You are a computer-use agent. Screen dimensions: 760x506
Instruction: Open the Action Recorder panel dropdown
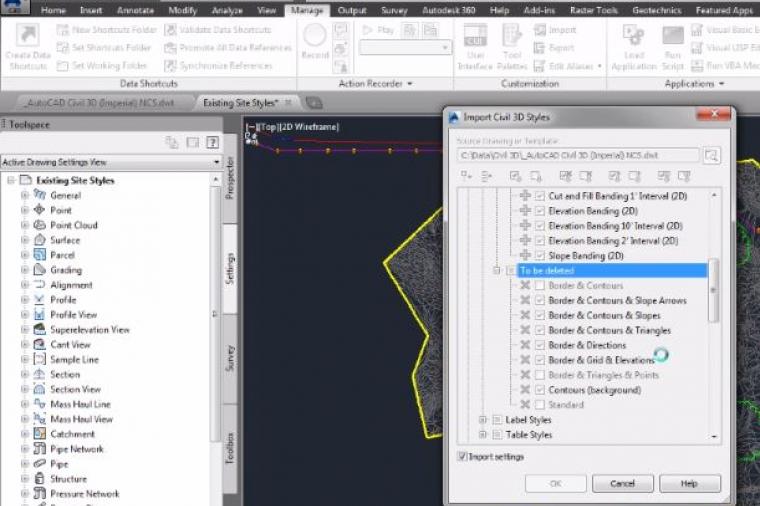pyautogui.click(x=410, y=84)
